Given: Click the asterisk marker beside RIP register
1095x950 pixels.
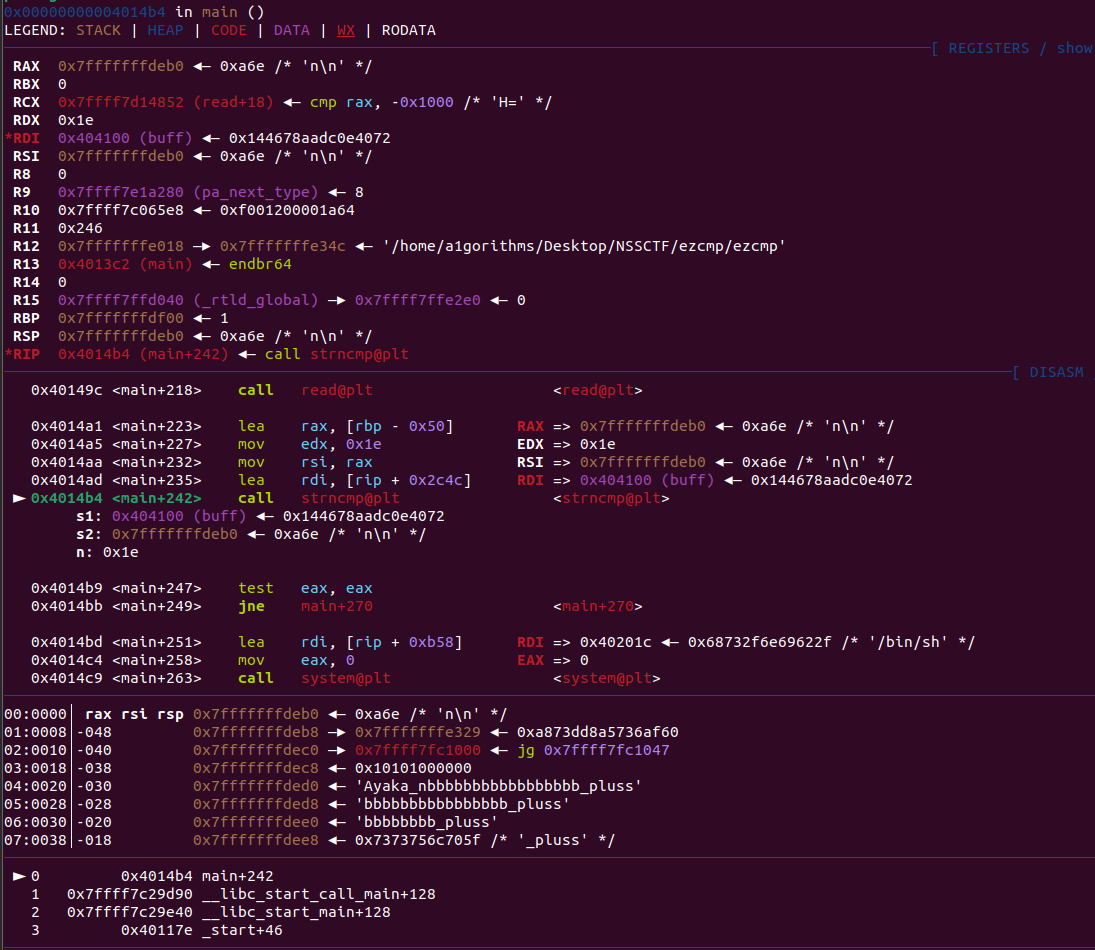Looking at the screenshot, I should [8, 354].
